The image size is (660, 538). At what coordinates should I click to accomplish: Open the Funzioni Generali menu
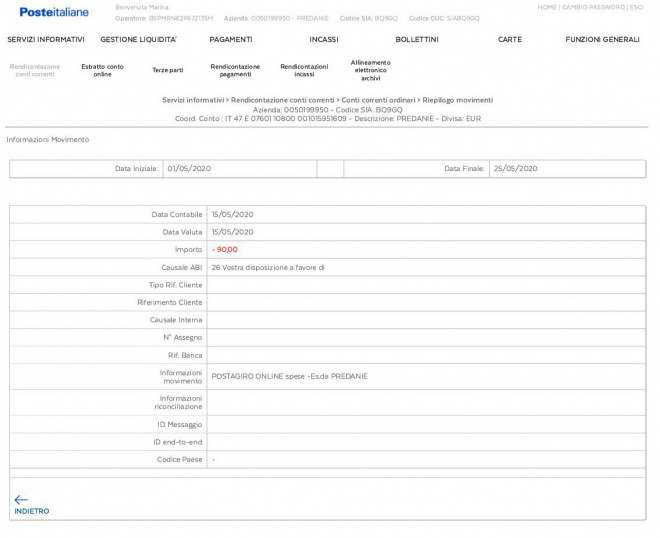[x=602, y=39]
